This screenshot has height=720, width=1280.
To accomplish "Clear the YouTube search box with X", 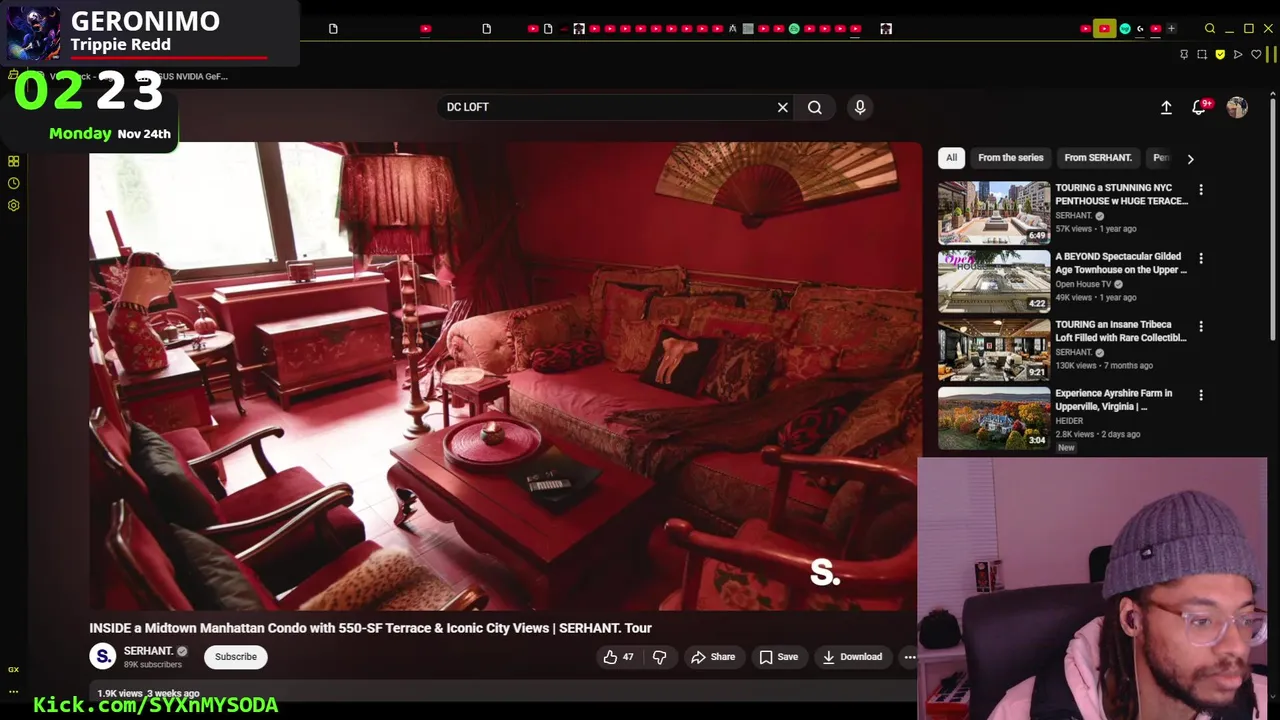I will 783,107.
